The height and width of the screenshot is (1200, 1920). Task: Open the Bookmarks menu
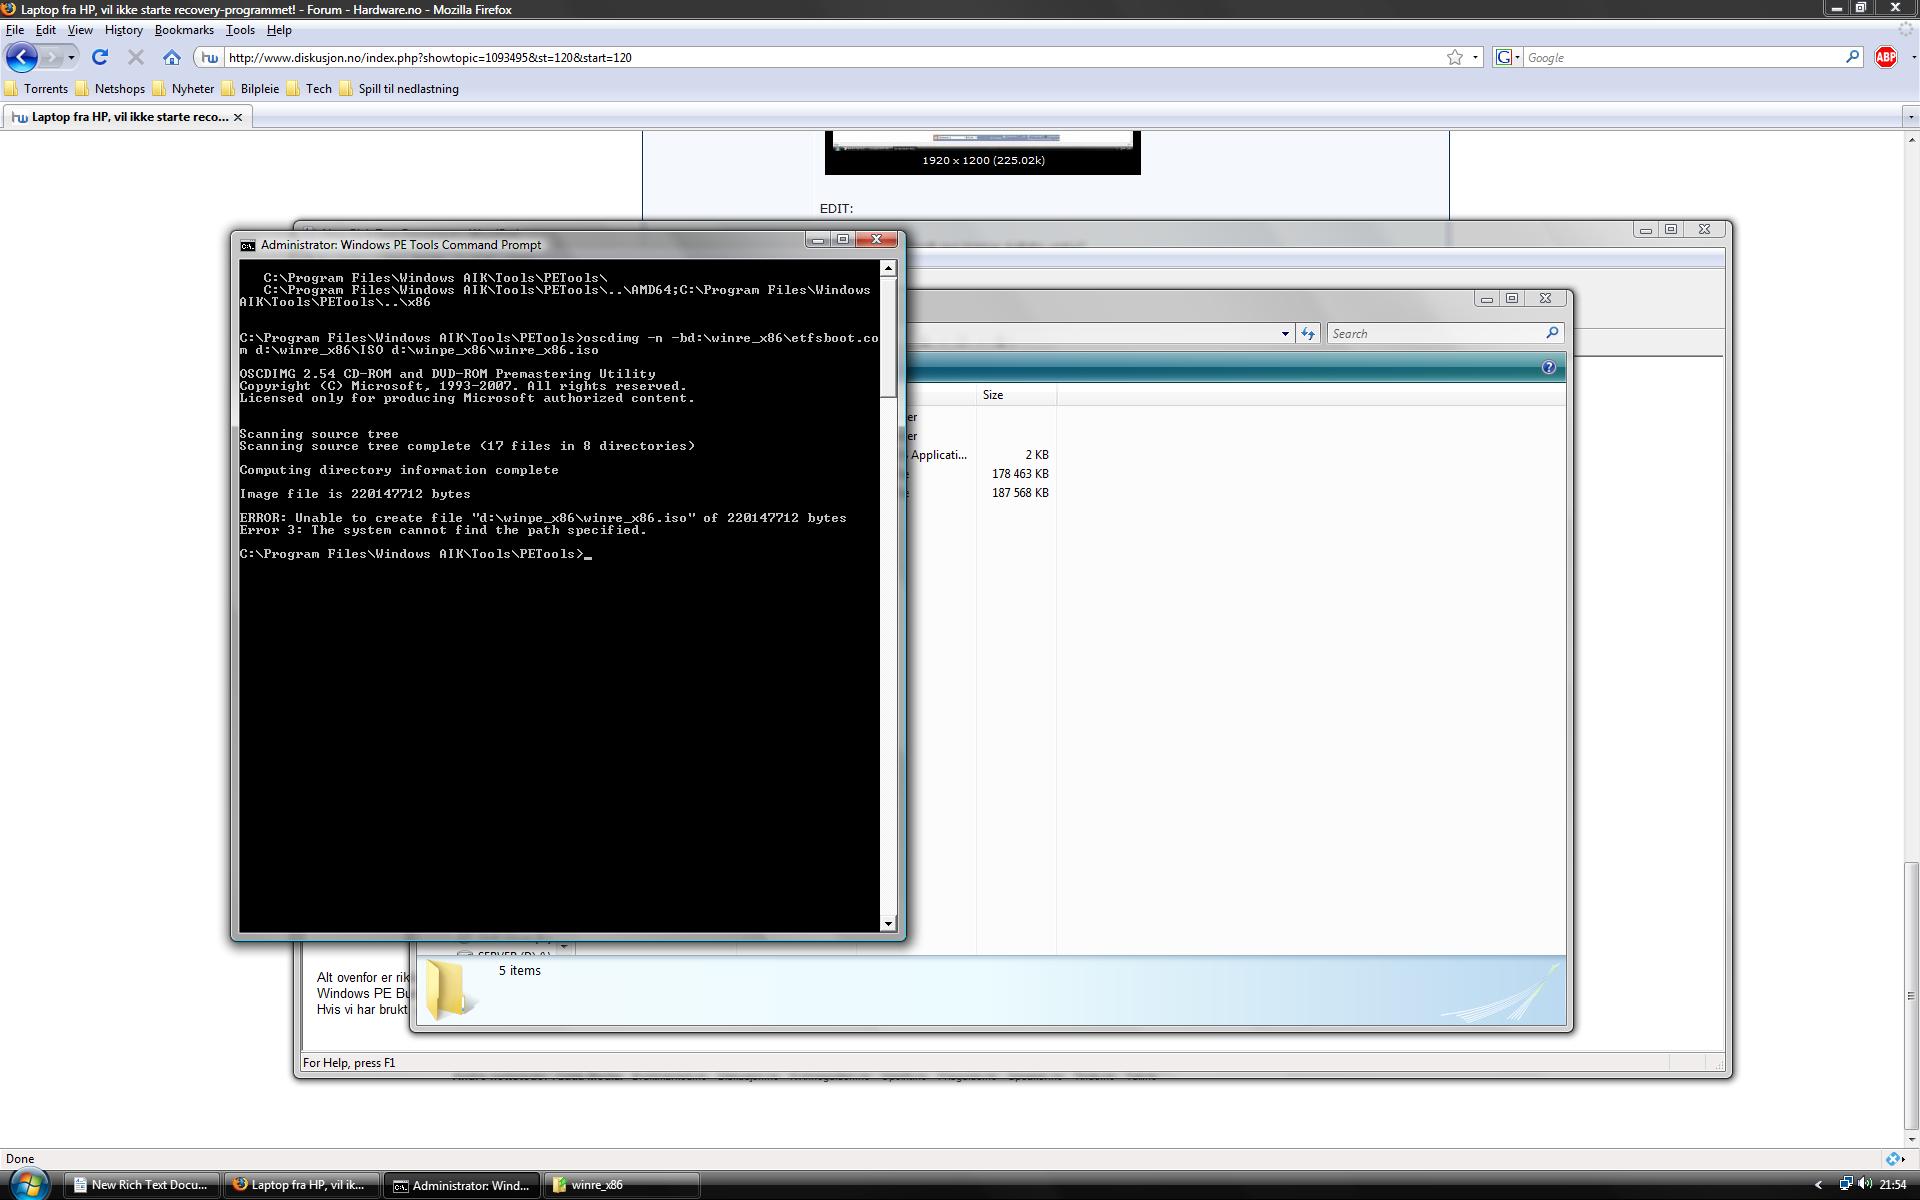coord(184,30)
